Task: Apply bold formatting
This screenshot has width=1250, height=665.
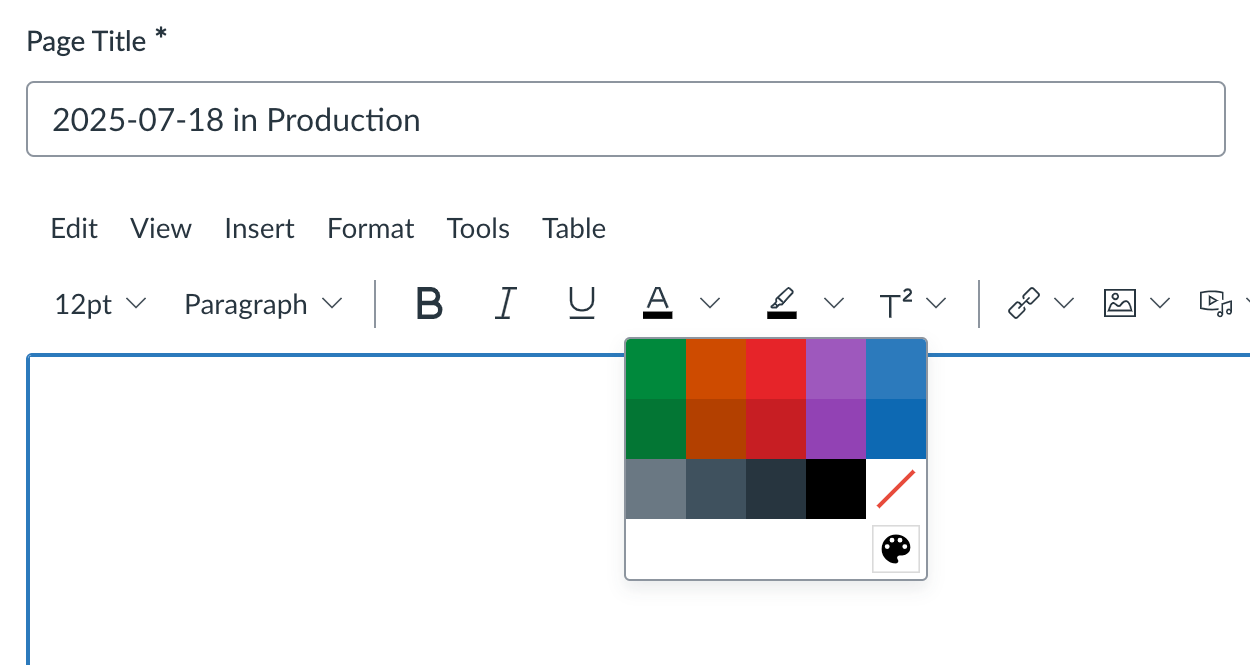Action: [x=428, y=304]
